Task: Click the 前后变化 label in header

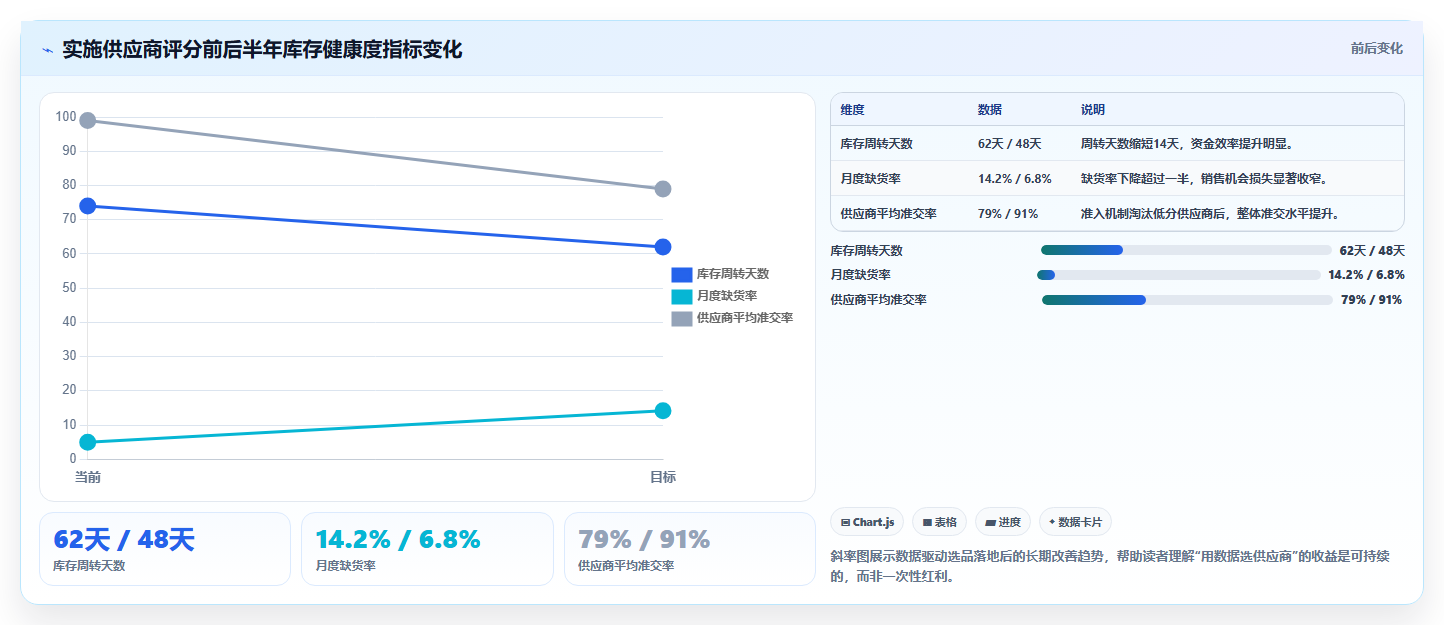Action: [1376, 48]
